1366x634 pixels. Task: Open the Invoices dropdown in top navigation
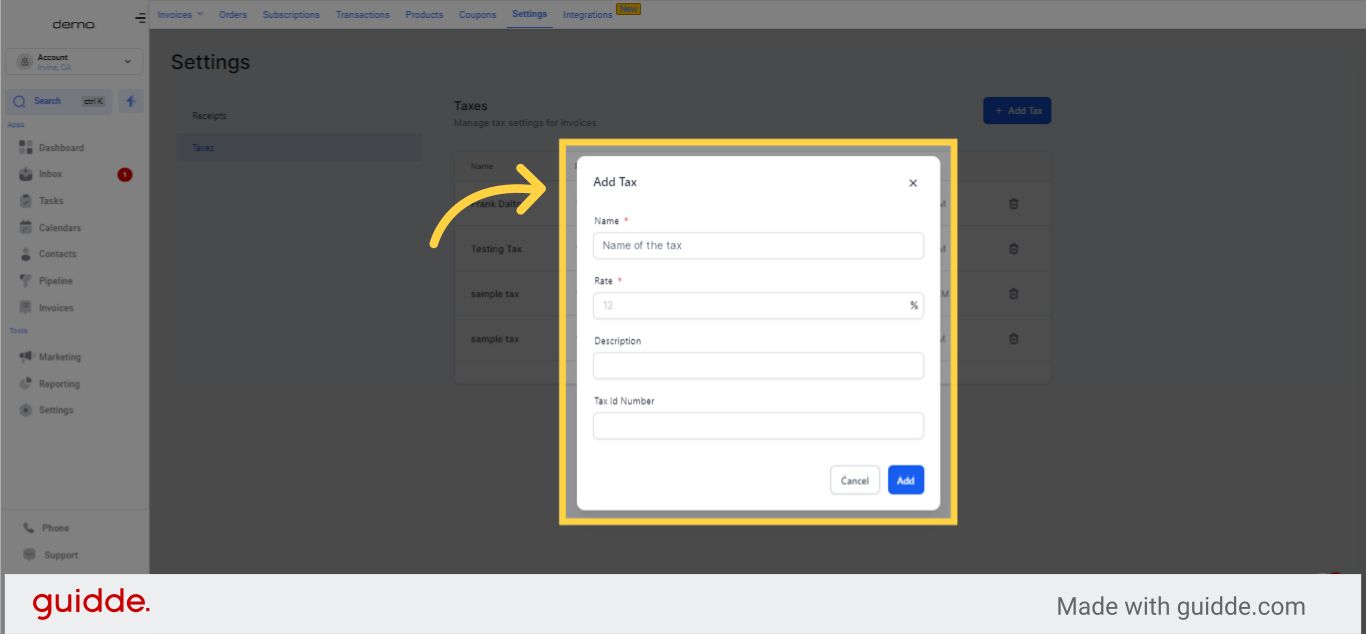pos(180,14)
